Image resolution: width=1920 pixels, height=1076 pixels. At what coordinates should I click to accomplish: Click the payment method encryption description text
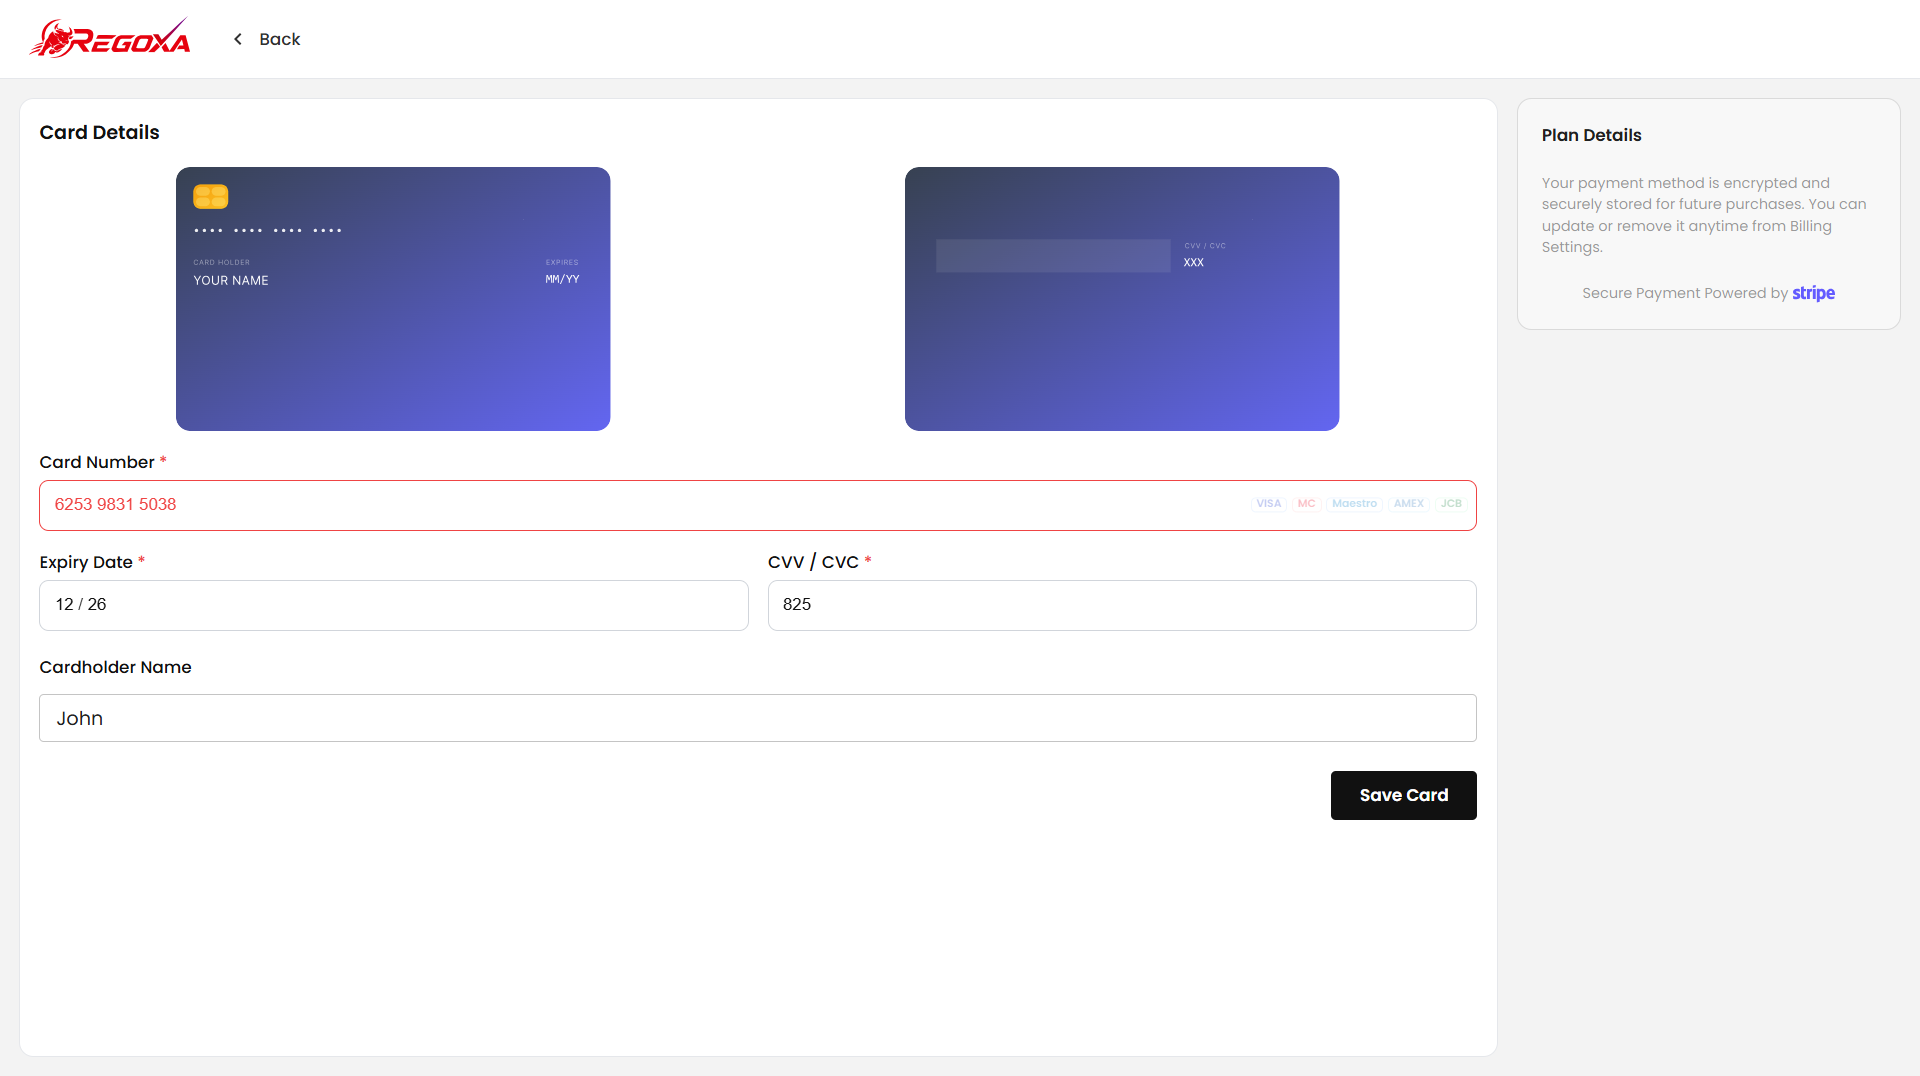click(1704, 215)
